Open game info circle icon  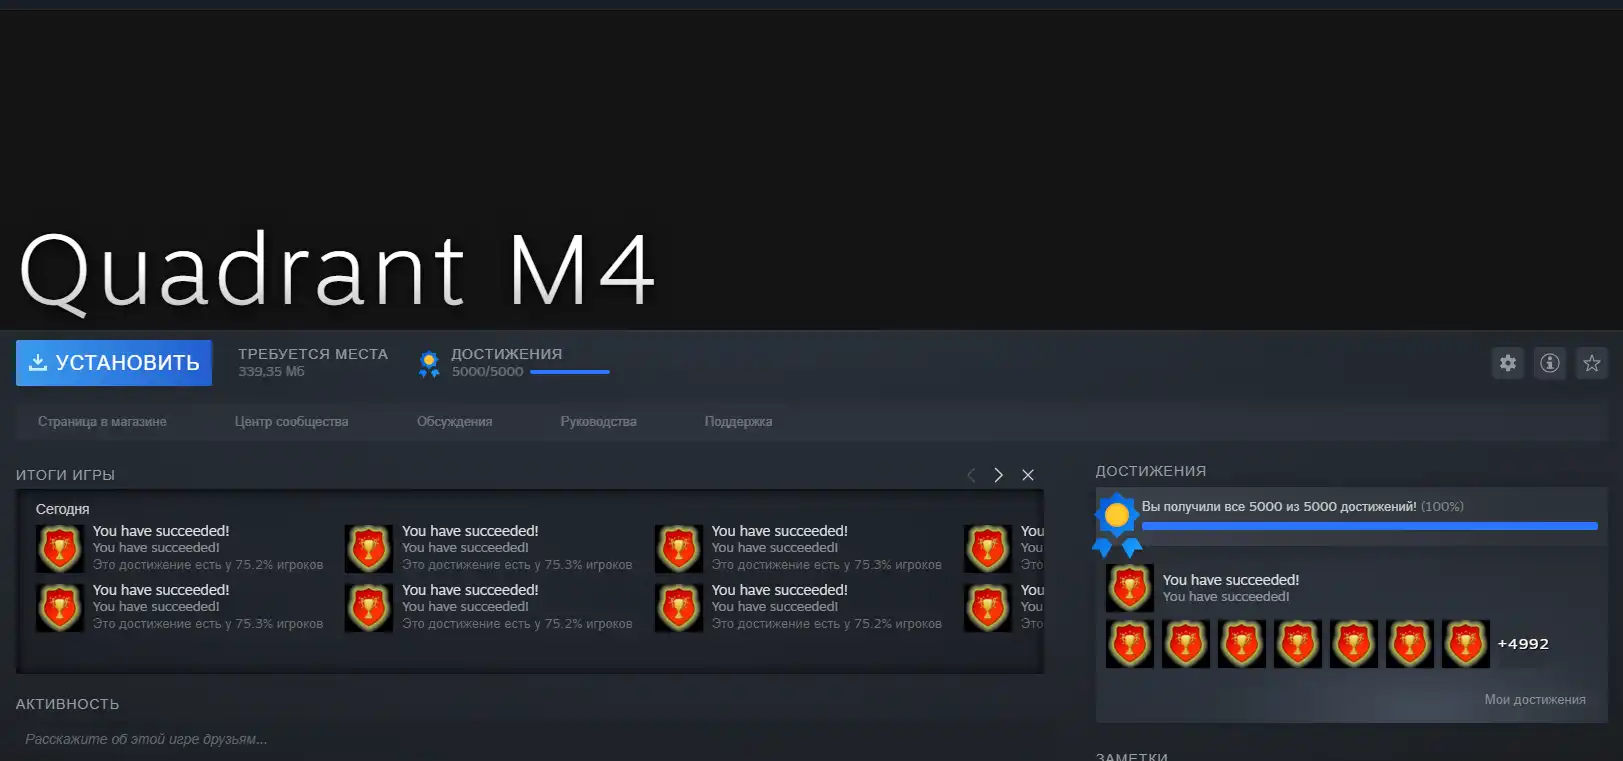1550,363
